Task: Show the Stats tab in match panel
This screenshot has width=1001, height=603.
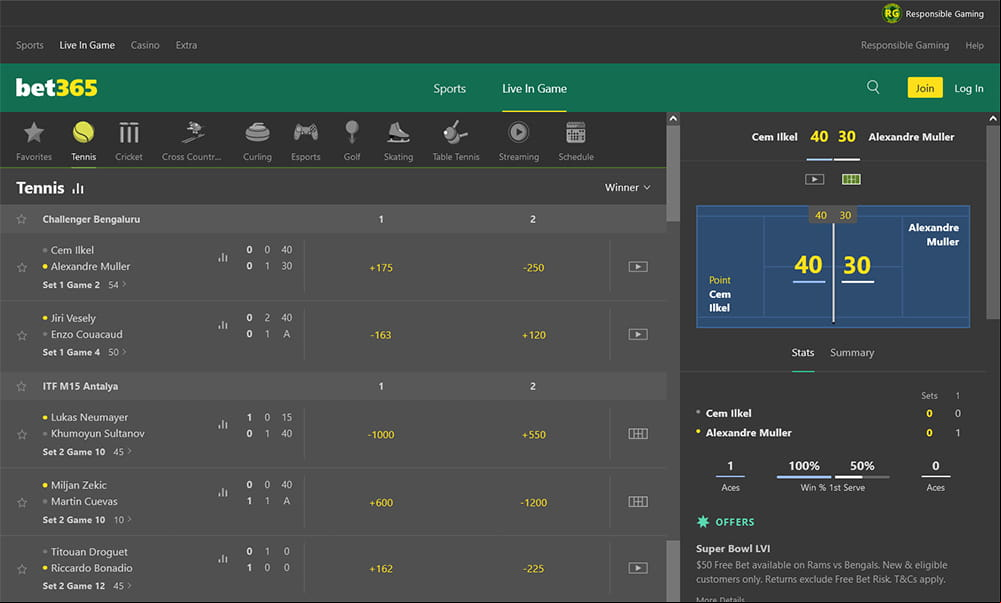Action: click(802, 352)
